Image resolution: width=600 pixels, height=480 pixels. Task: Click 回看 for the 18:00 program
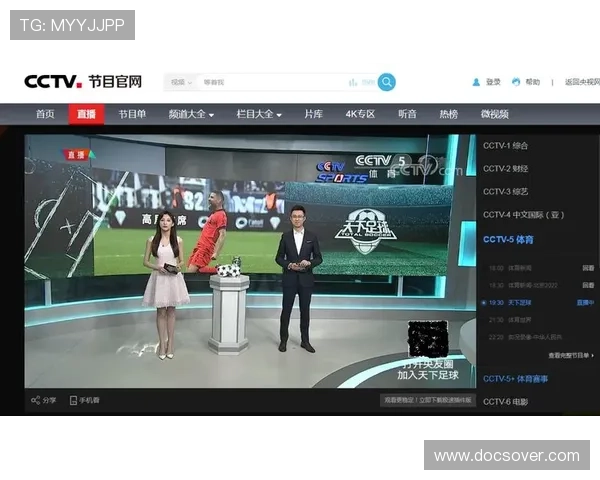[588, 268]
